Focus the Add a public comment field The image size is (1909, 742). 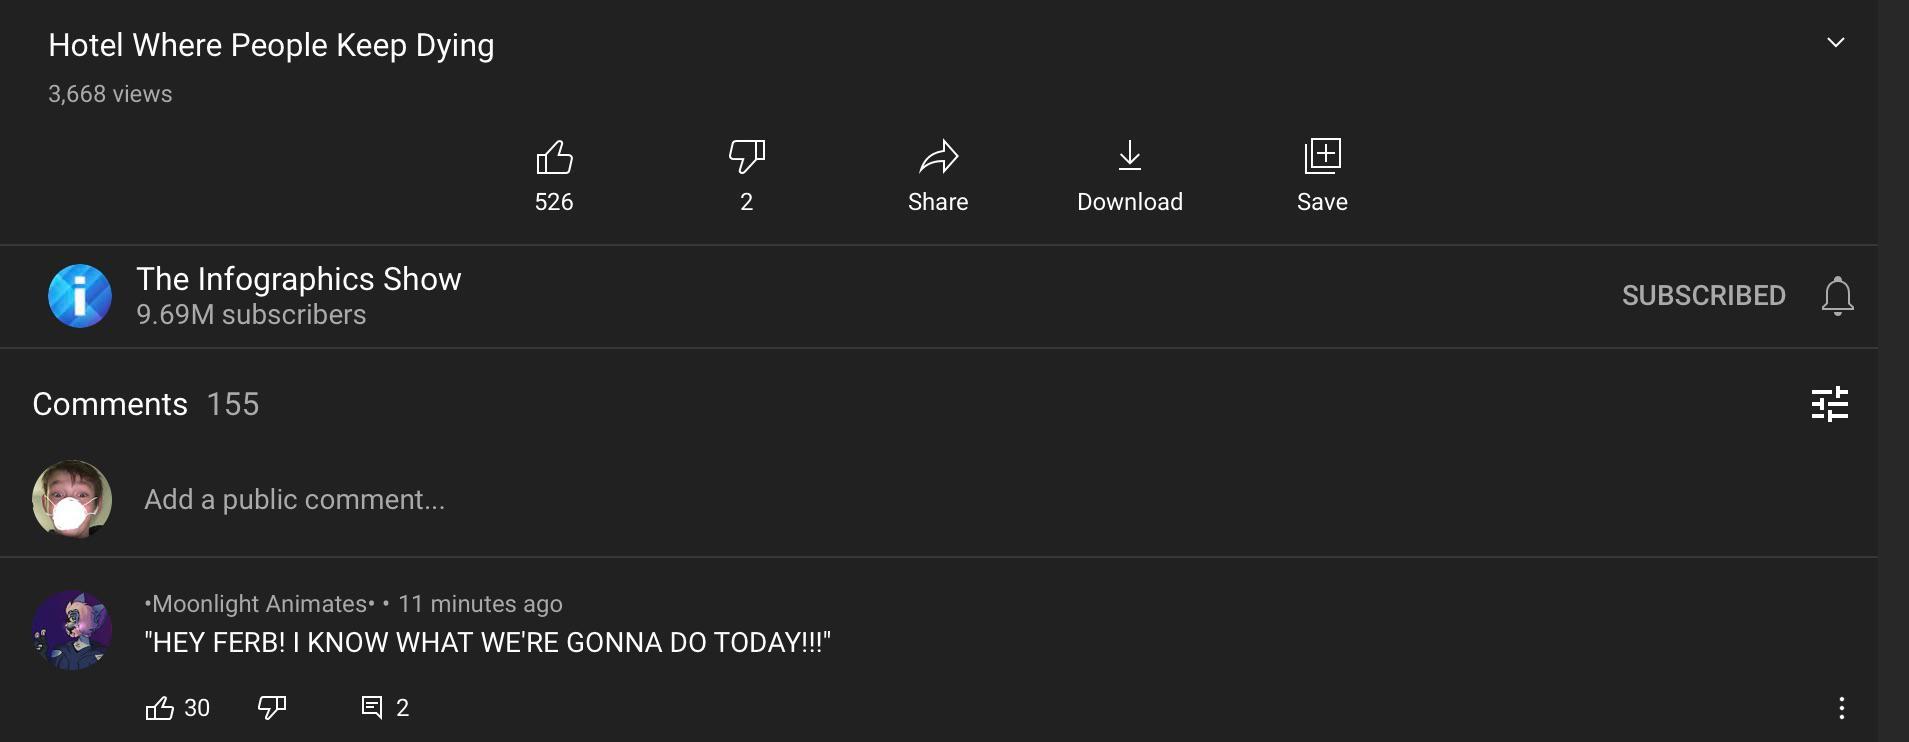tap(294, 500)
